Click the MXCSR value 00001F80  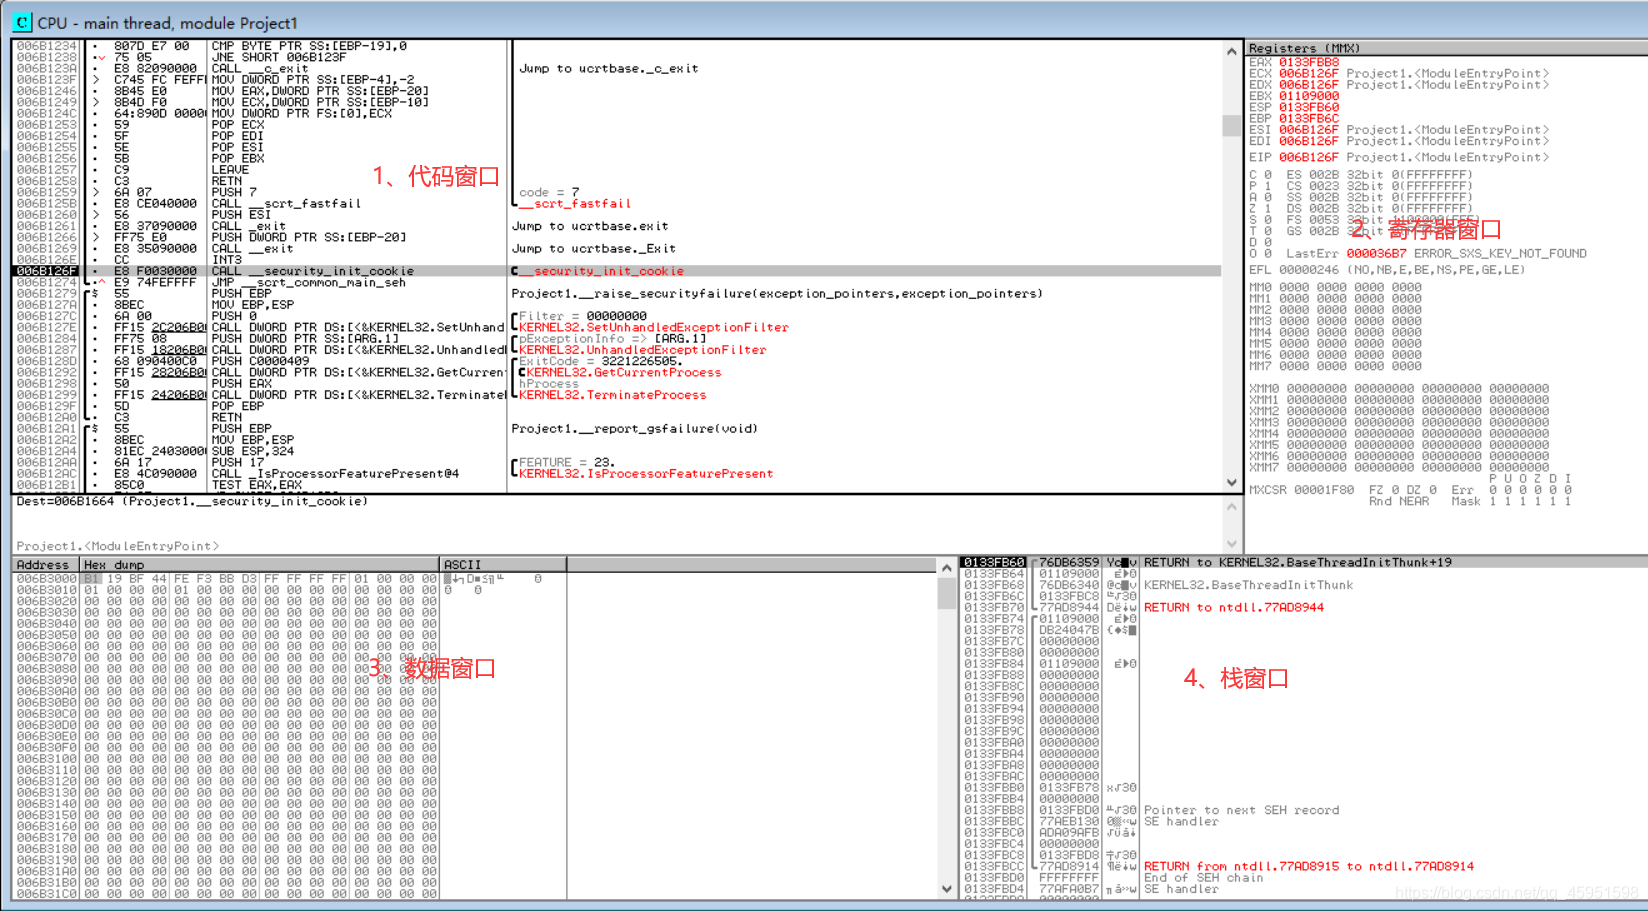[1323, 490]
